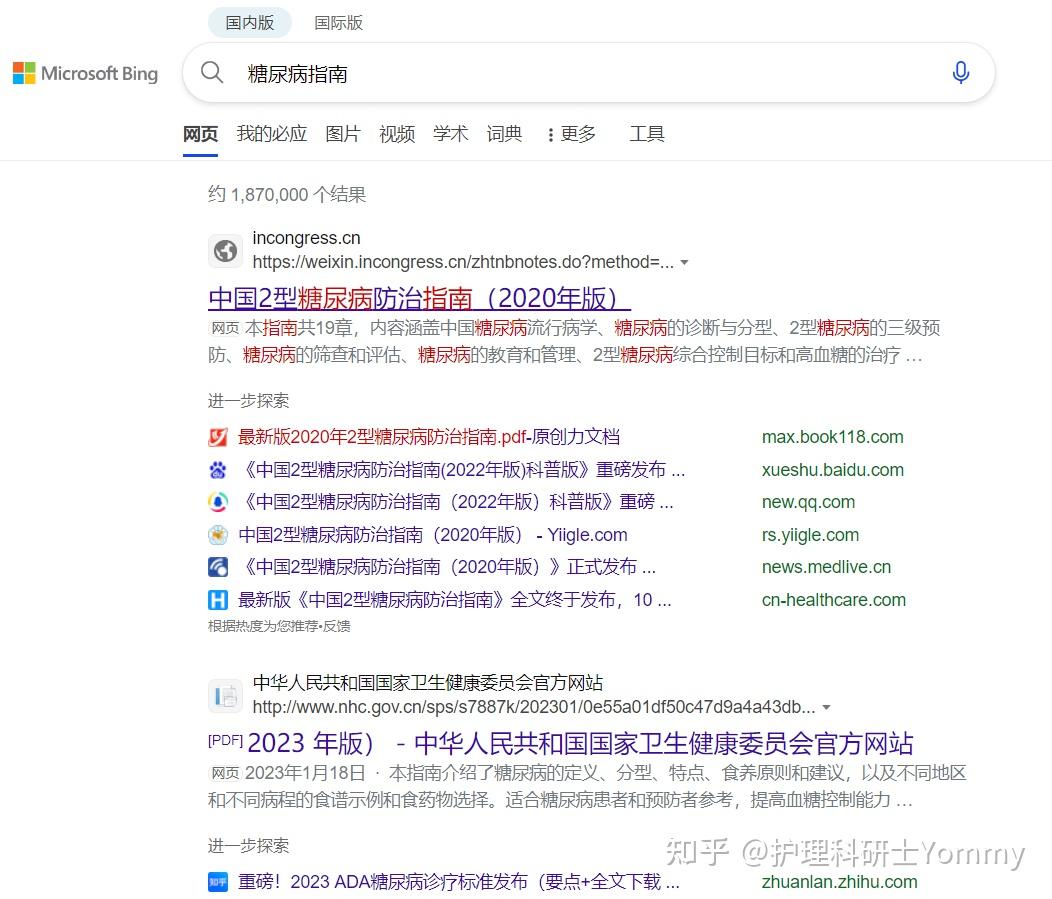Open the three-dot 更多 menu

pyautogui.click(x=571, y=134)
